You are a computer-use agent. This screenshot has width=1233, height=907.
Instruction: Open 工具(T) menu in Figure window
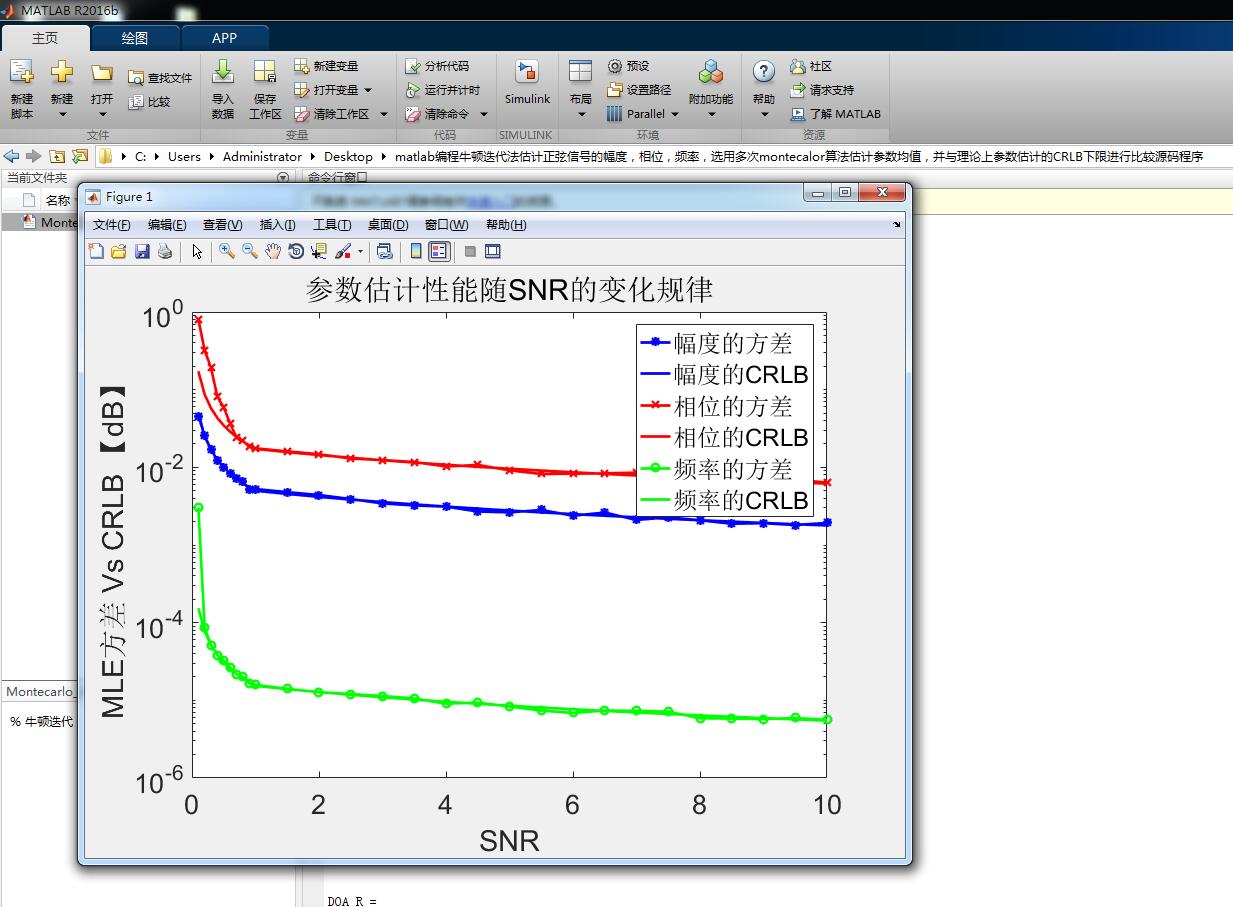point(332,225)
